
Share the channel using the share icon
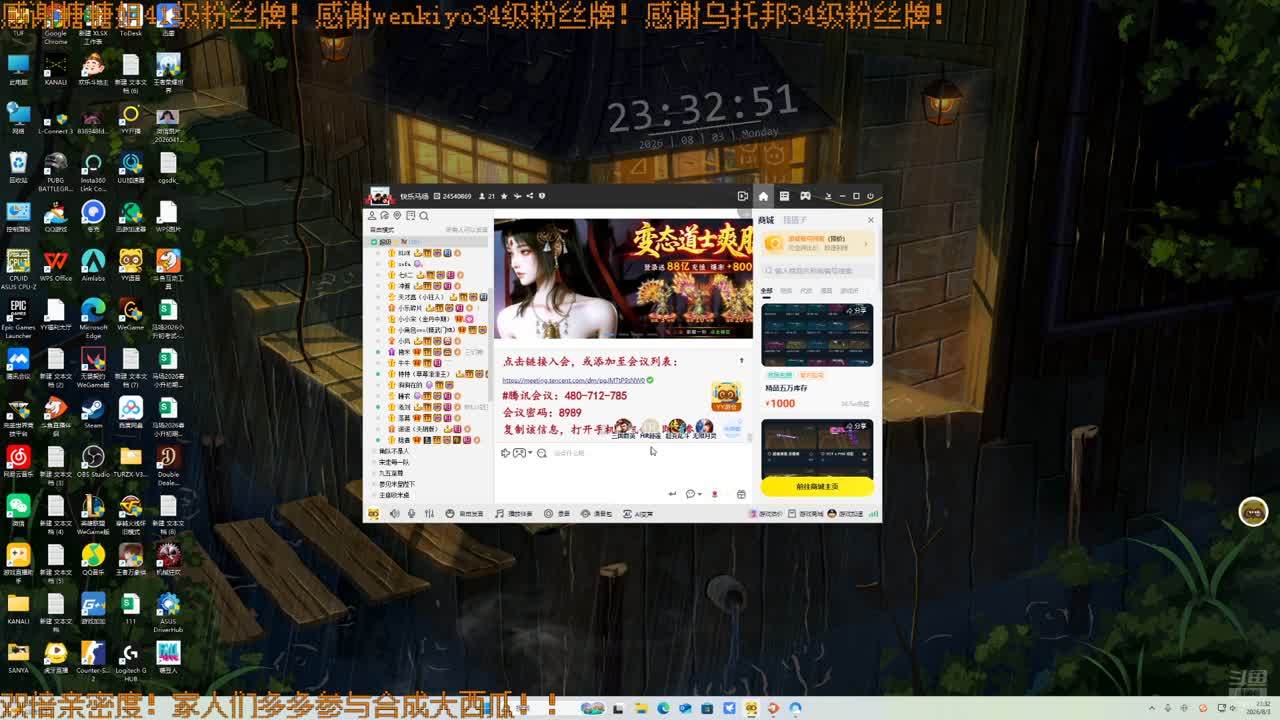click(529, 196)
